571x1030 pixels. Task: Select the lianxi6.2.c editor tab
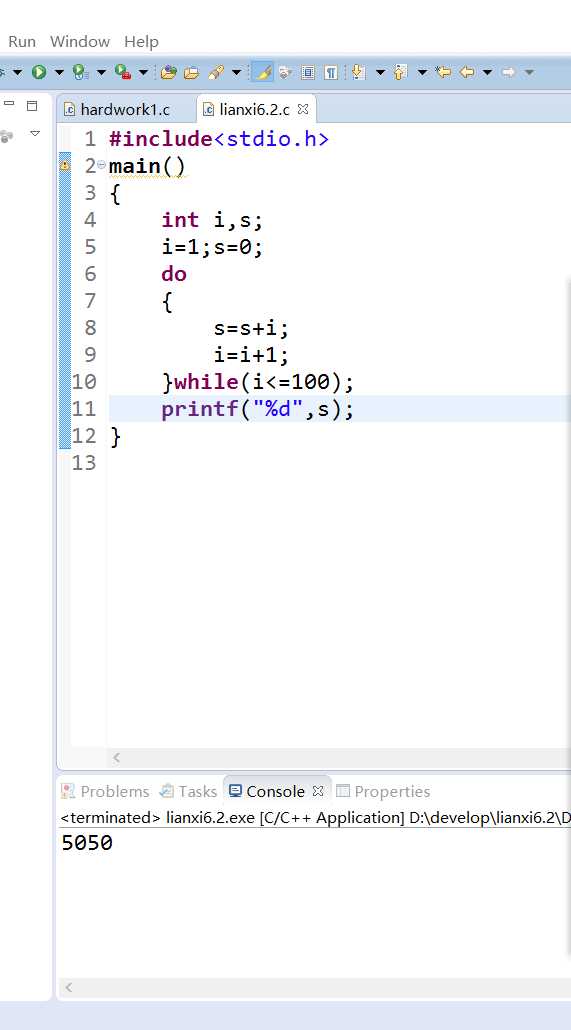coord(254,109)
